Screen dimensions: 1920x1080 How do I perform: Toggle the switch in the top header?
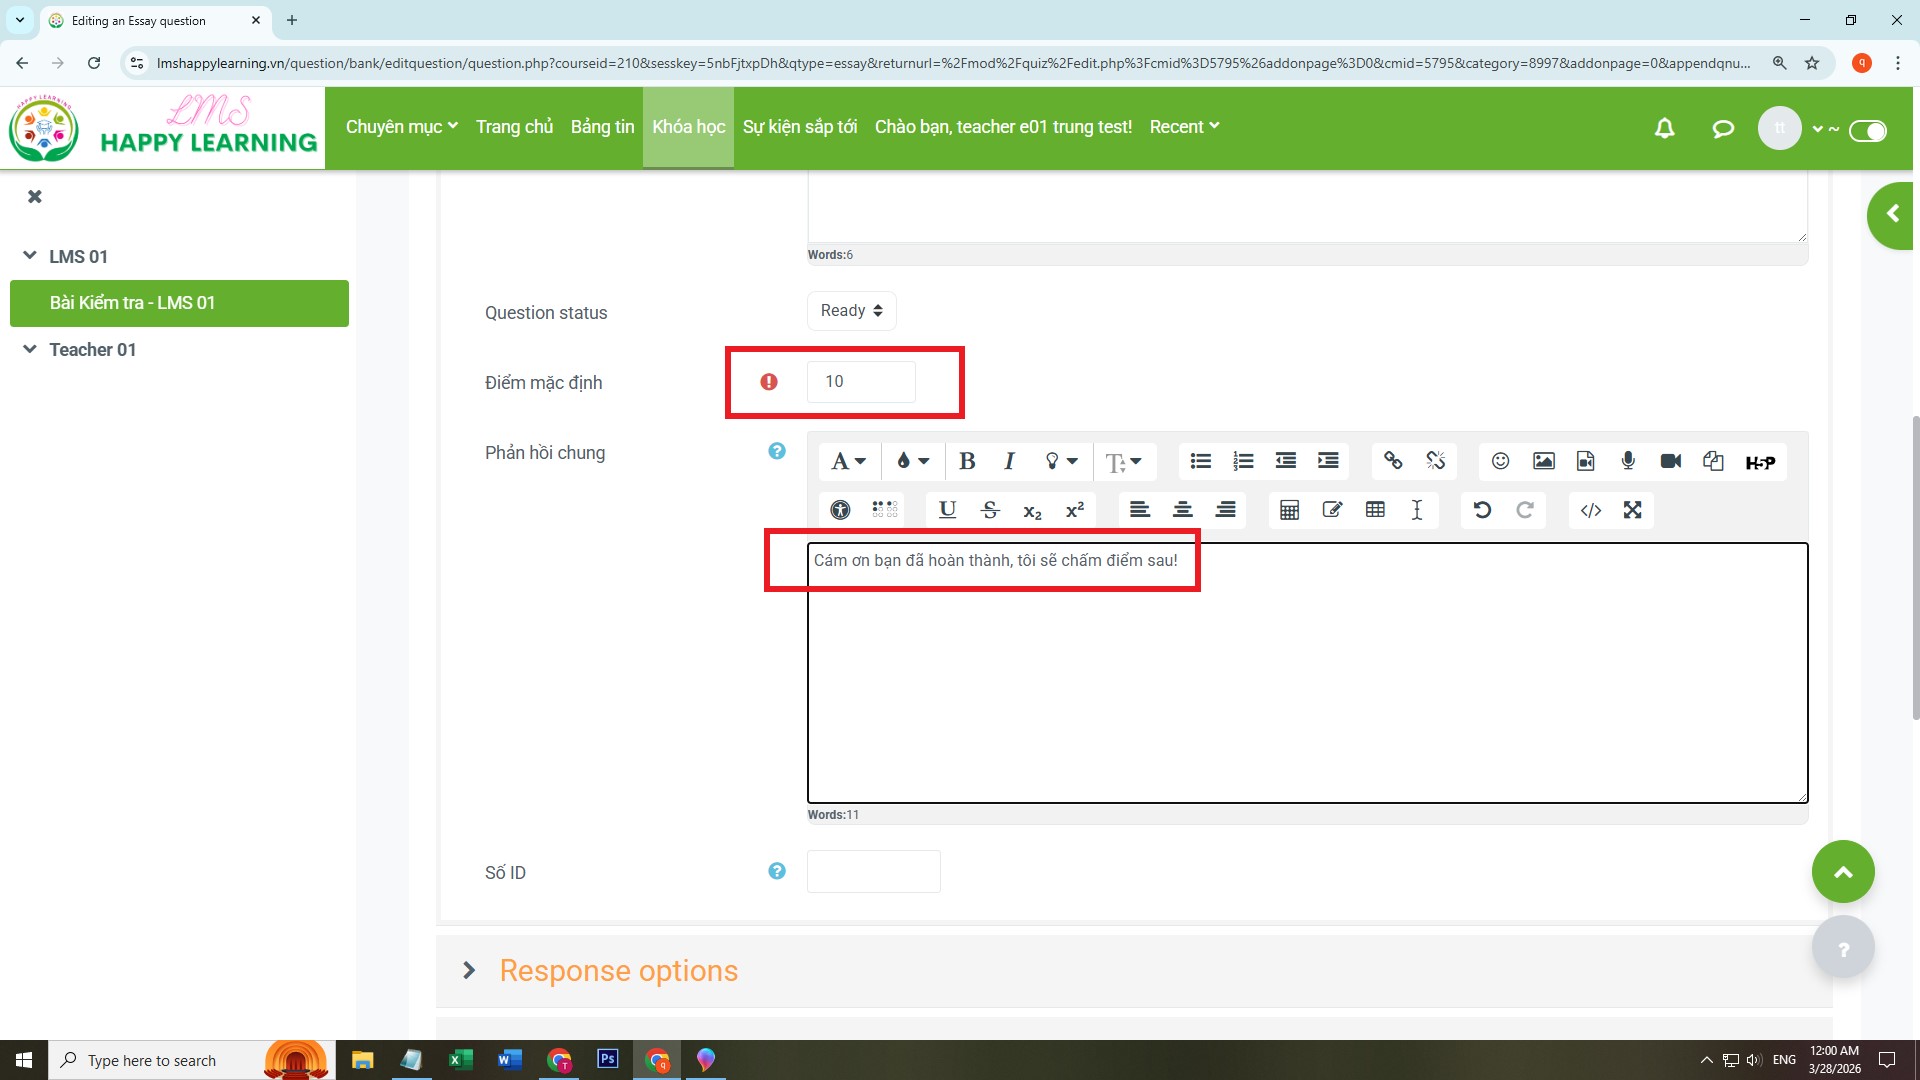coord(1867,131)
